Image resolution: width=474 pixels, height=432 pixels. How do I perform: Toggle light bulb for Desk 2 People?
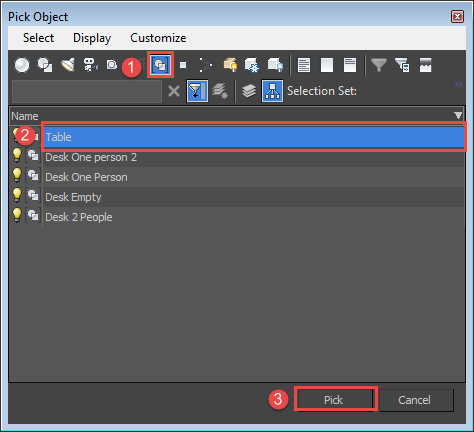pyautogui.click(x=17, y=215)
